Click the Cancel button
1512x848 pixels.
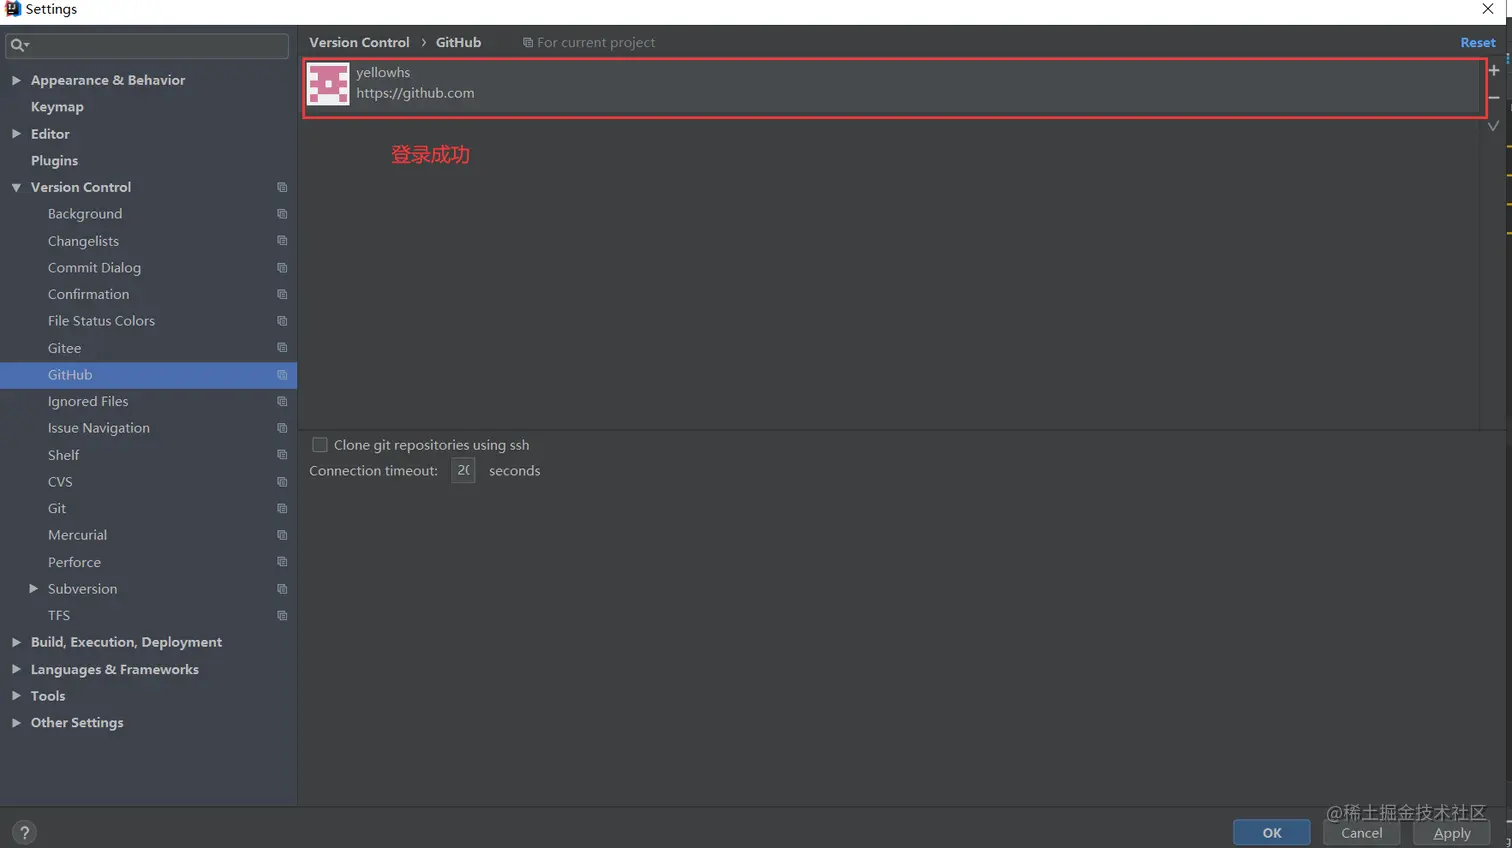click(1361, 833)
